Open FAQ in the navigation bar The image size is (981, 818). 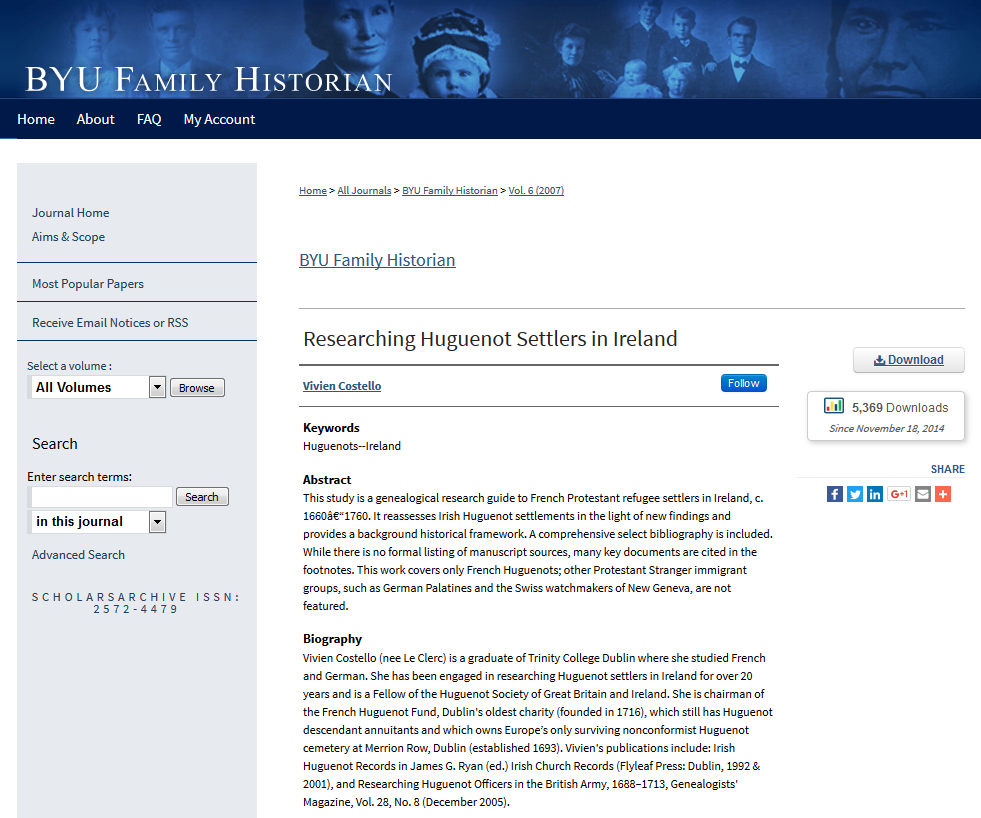point(149,119)
